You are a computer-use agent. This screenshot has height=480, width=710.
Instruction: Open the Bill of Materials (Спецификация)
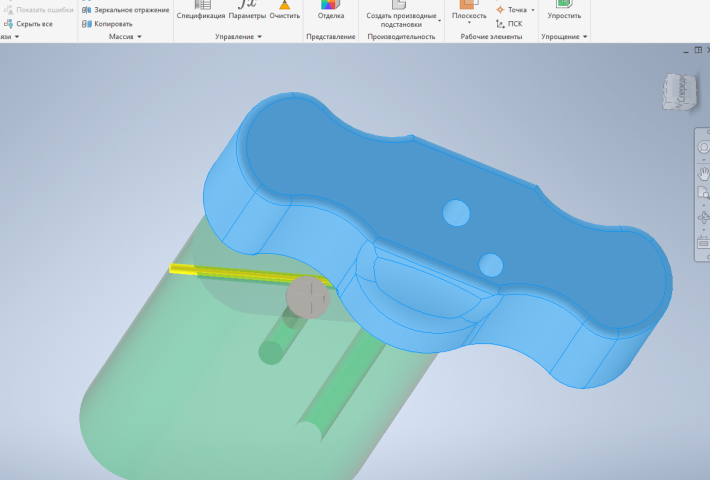coord(201,10)
